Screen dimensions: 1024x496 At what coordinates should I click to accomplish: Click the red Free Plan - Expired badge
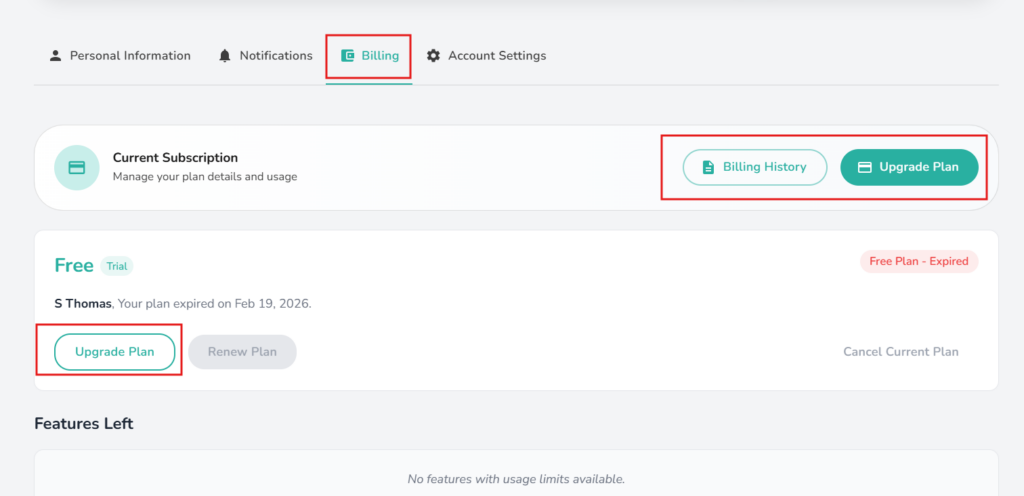tap(918, 261)
